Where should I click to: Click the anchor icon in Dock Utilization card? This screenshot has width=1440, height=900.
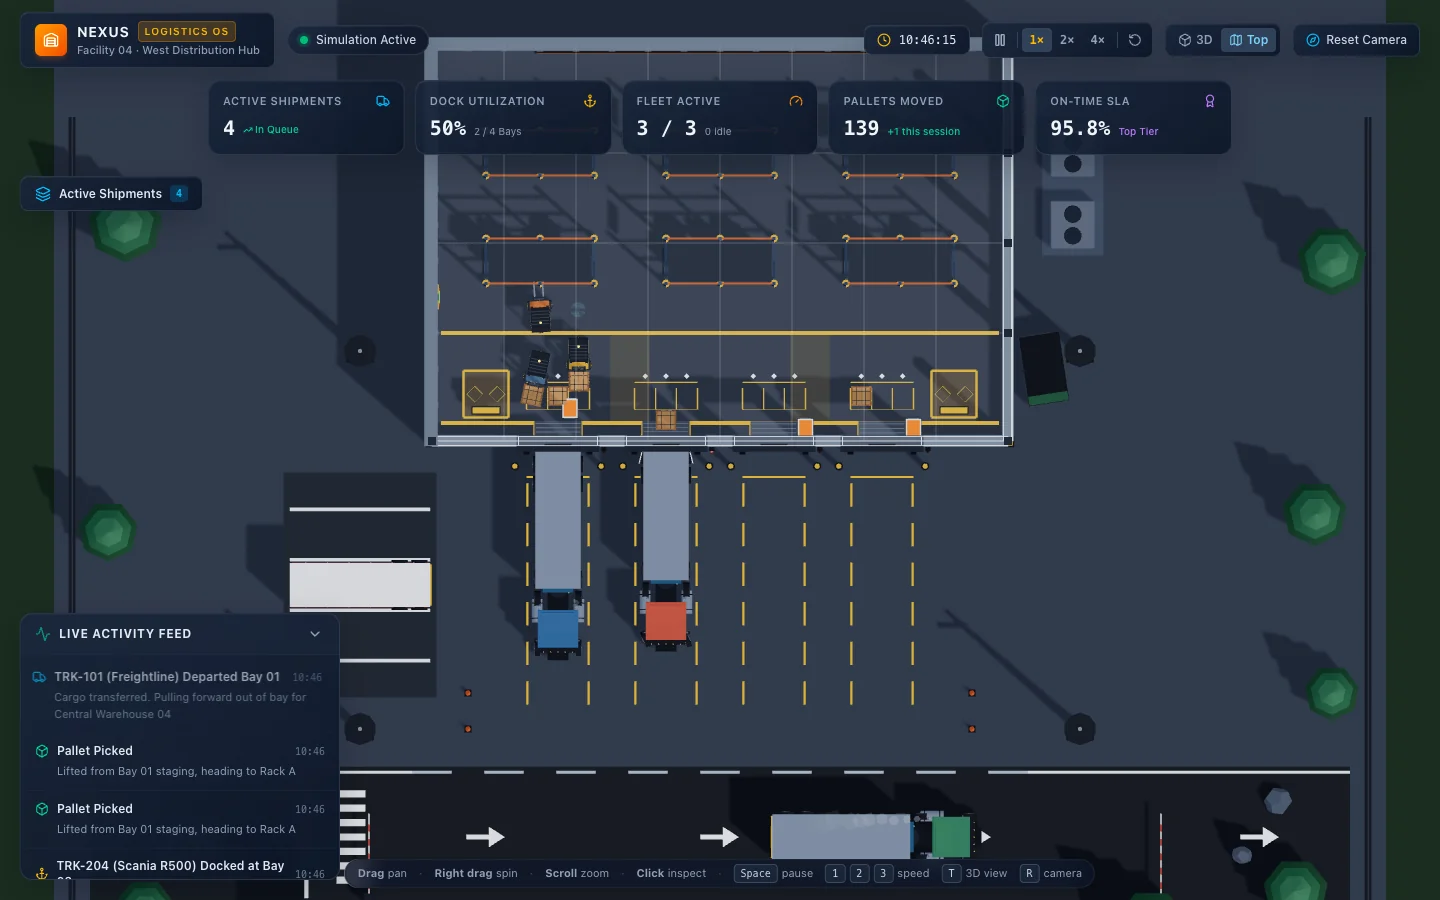click(x=590, y=101)
